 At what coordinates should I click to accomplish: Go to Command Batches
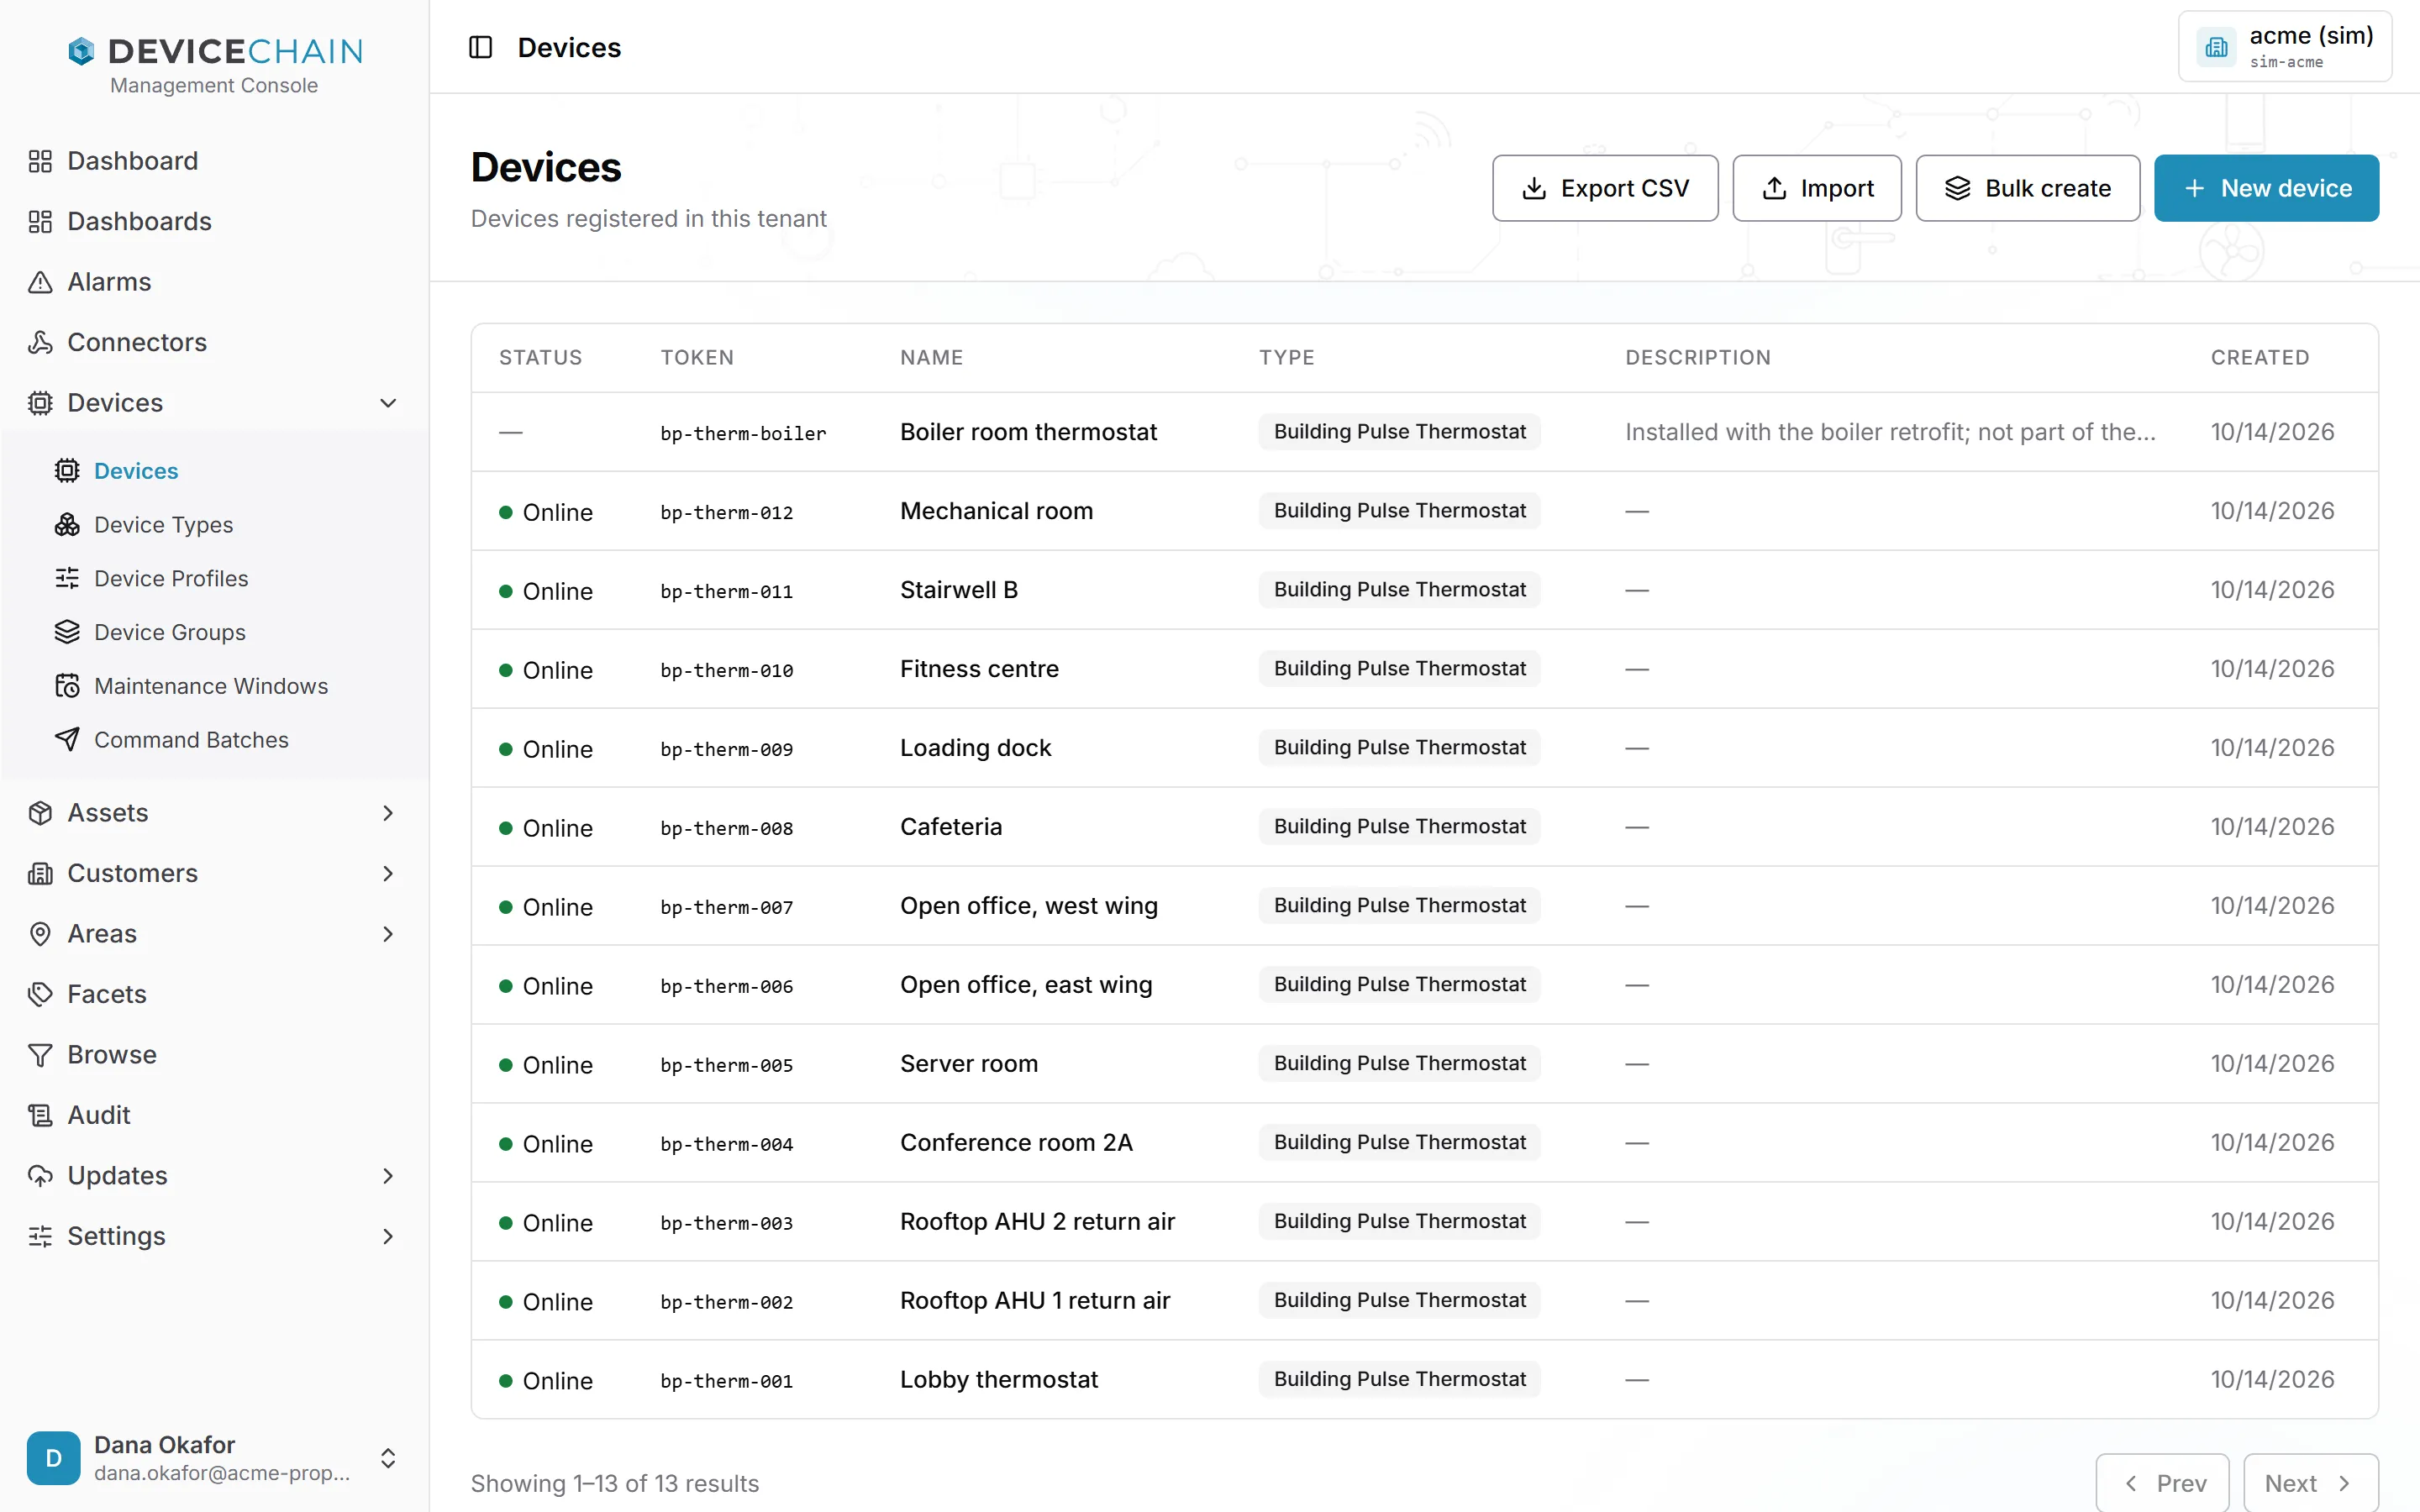click(191, 740)
